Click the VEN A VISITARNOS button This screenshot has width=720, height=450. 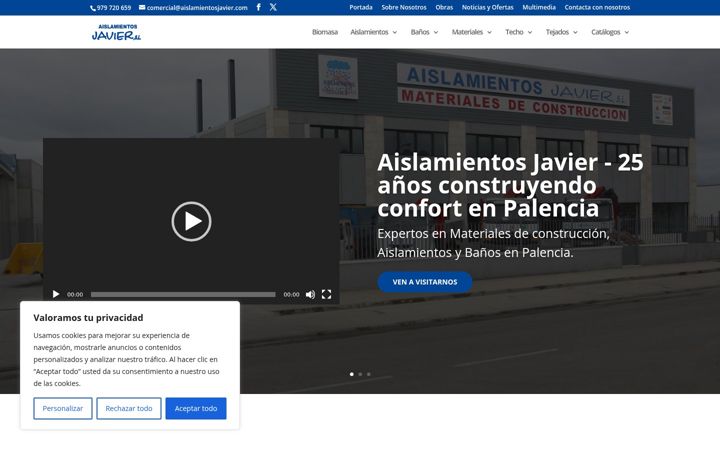[x=425, y=282]
